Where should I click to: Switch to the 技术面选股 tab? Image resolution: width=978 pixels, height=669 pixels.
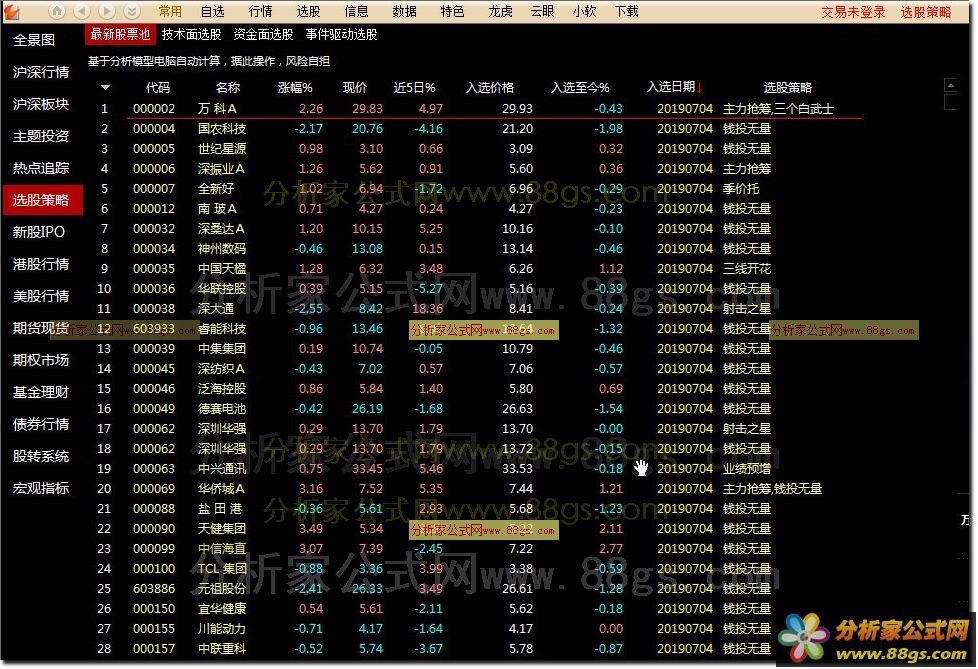[x=191, y=34]
